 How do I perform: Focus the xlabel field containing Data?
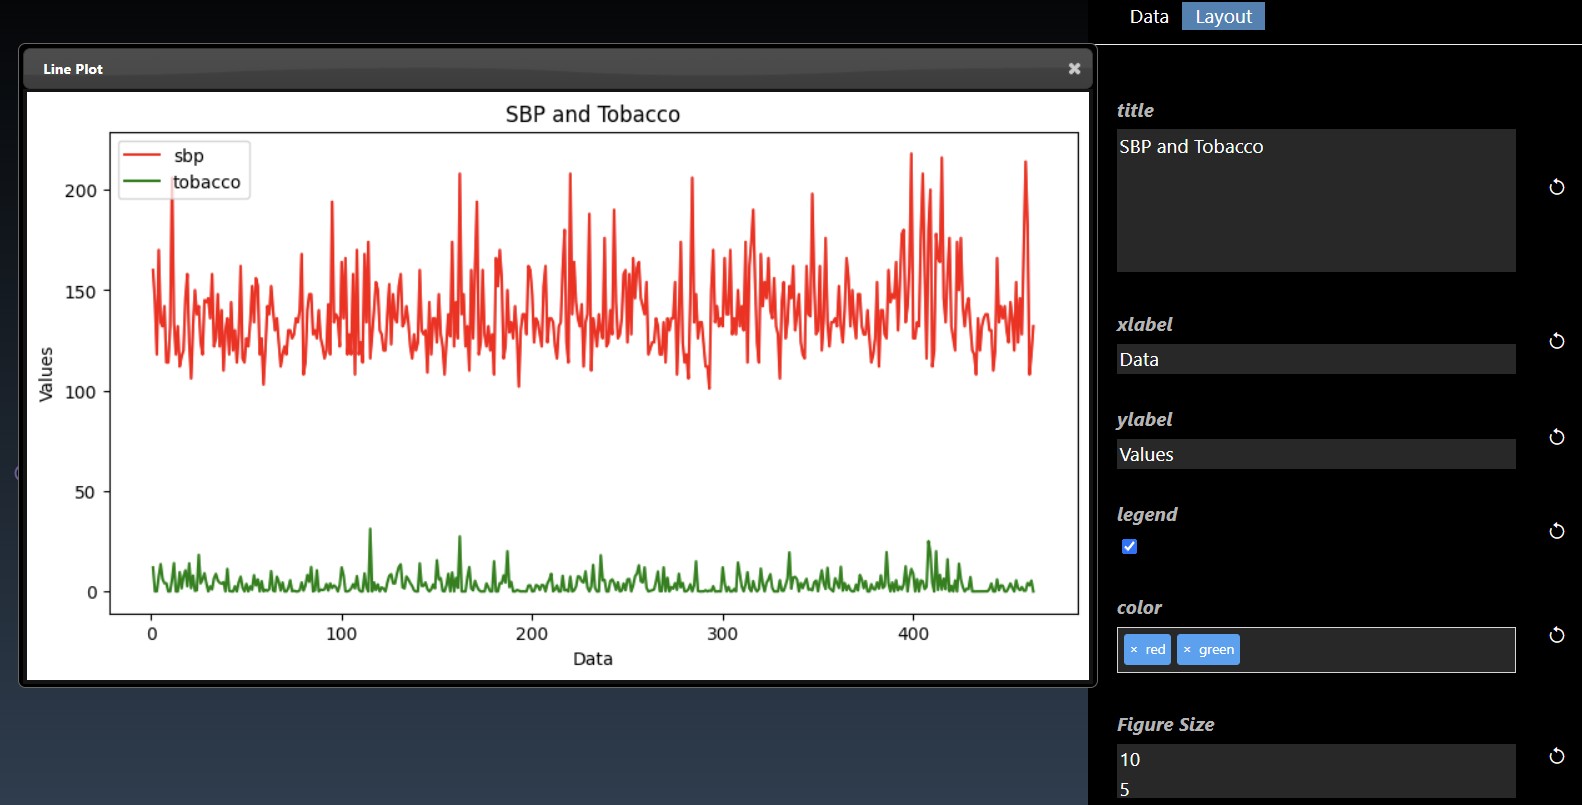[x=1315, y=360]
